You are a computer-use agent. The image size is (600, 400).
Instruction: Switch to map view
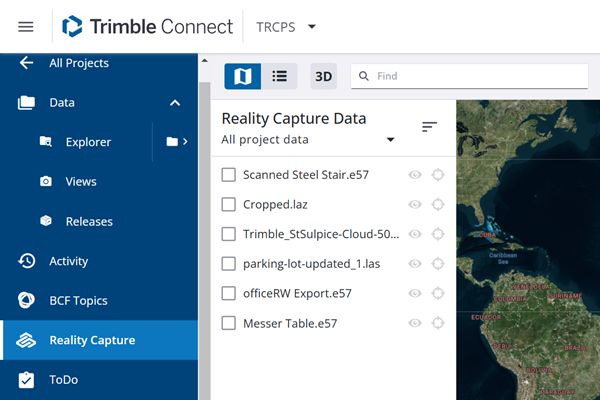pos(242,76)
